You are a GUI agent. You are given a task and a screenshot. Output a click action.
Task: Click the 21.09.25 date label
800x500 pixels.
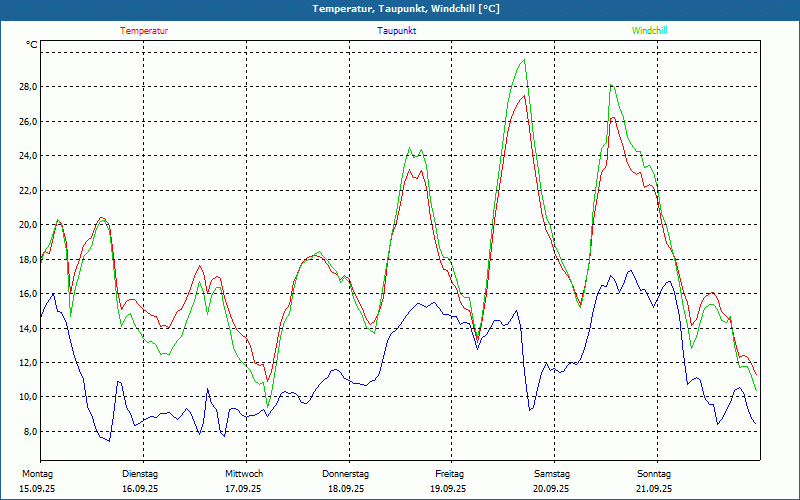point(654,489)
